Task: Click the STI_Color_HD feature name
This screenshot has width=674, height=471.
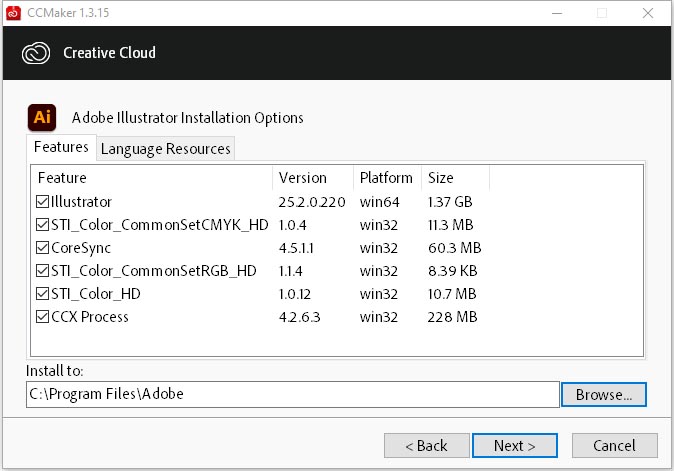Action: point(96,294)
